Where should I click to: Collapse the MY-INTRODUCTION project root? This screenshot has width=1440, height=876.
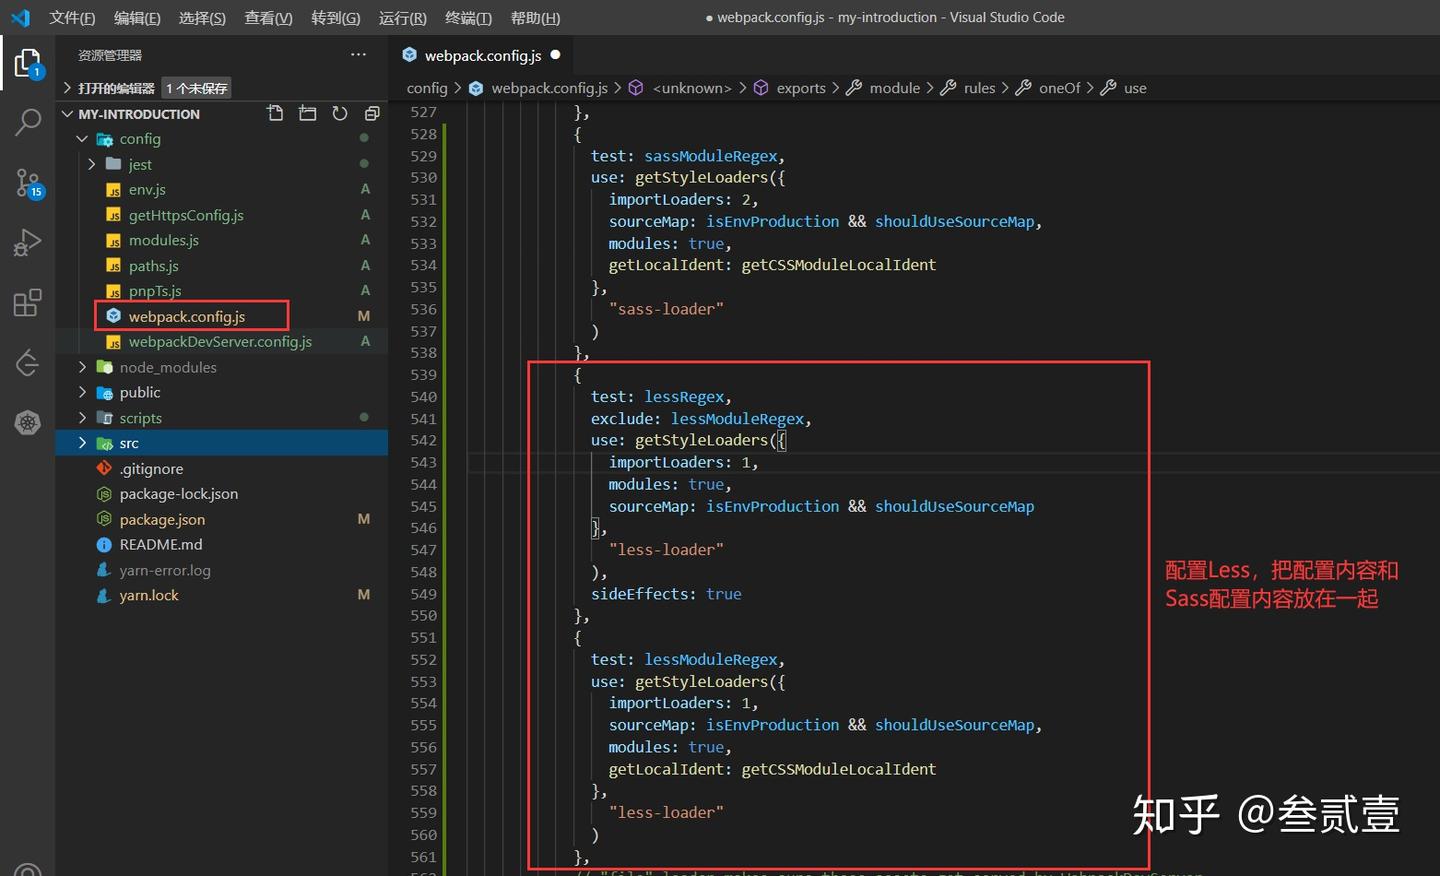tap(67, 114)
